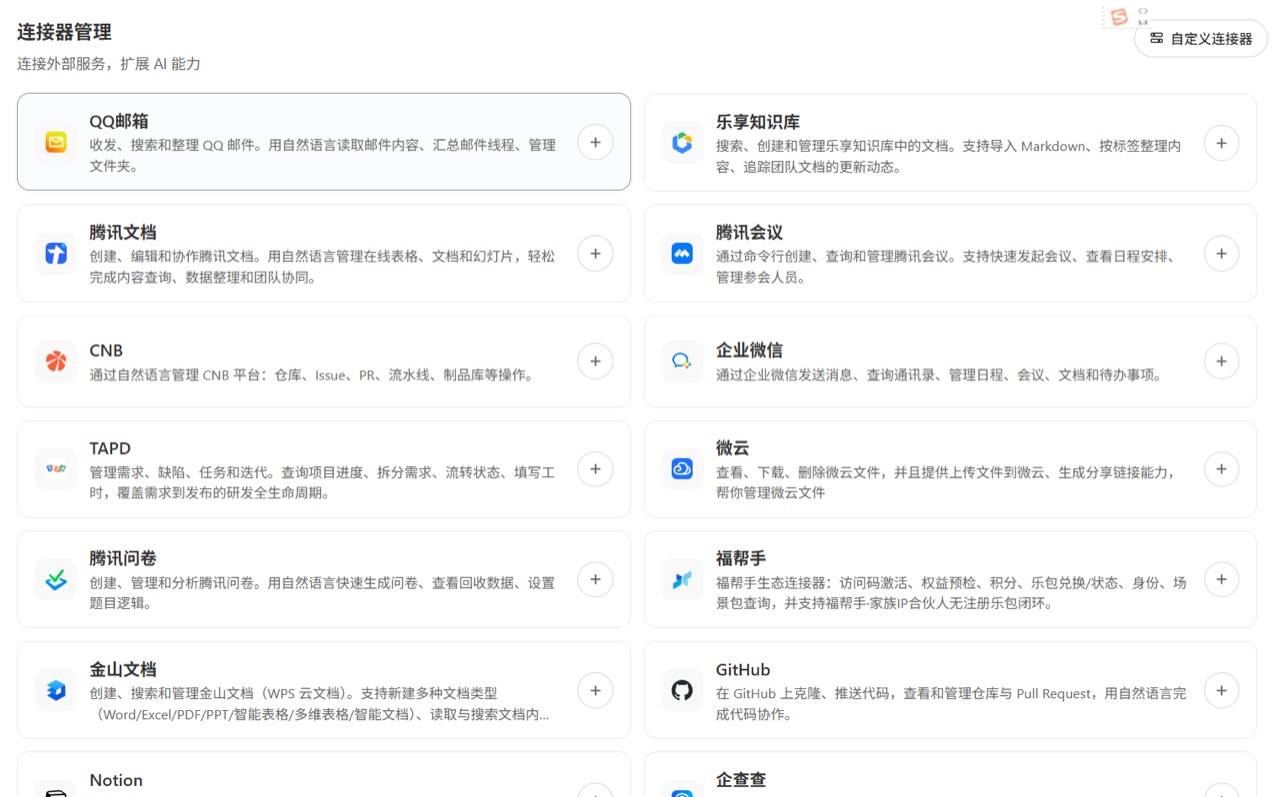This screenshot has width=1280, height=797.
Task: Add the 腾讯问卷 connector with plus button
Action: pos(595,579)
